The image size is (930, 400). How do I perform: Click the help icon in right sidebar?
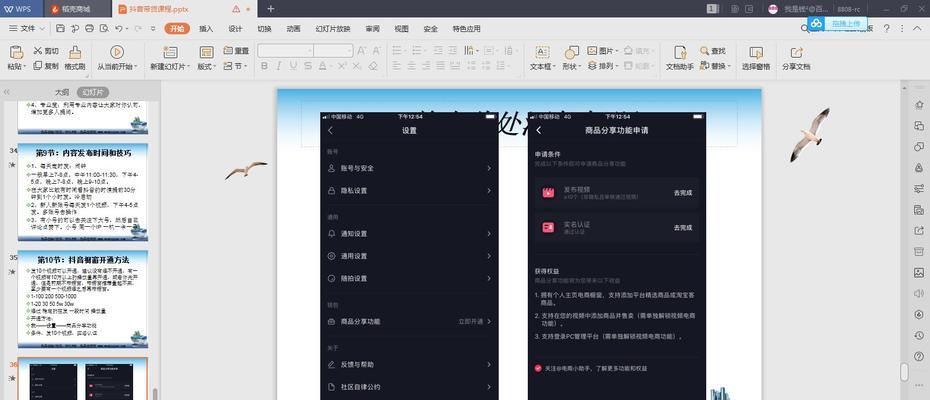919,357
